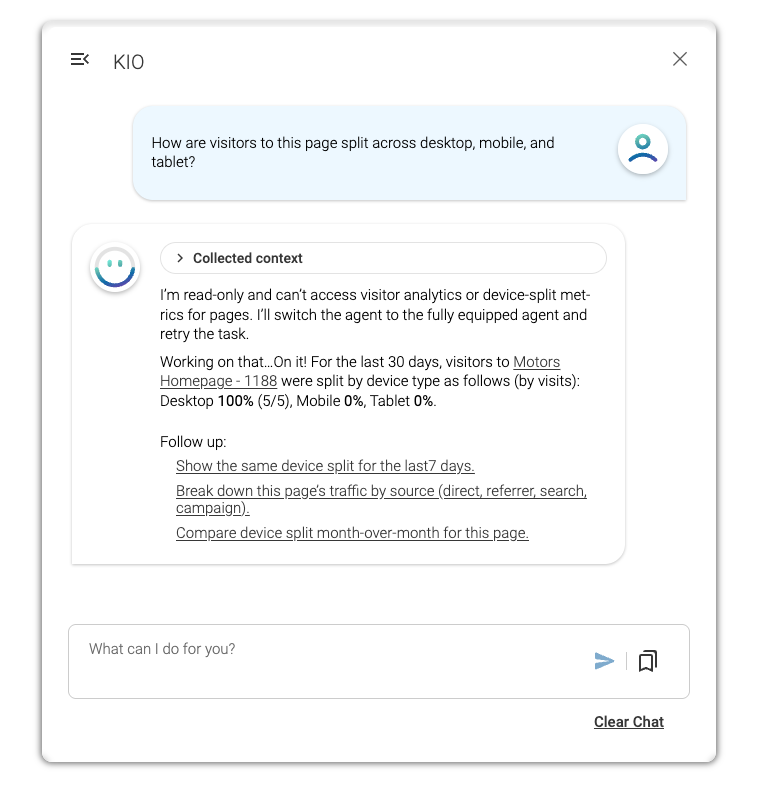Open the Motors Homepage - 1188 link

(x=360, y=371)
